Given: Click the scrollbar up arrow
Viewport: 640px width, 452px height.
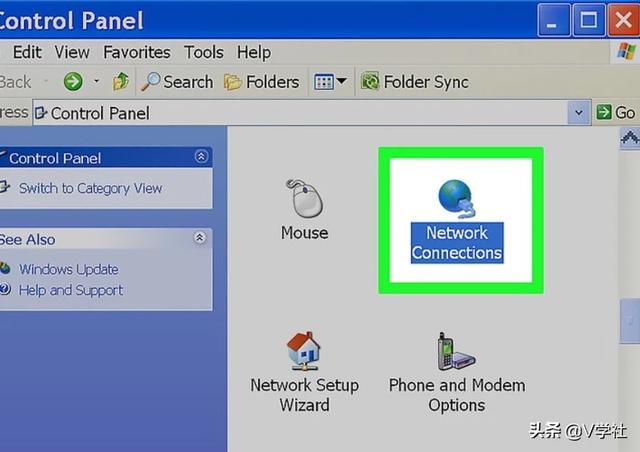Looking at the screenshot, I should point(630,138).
